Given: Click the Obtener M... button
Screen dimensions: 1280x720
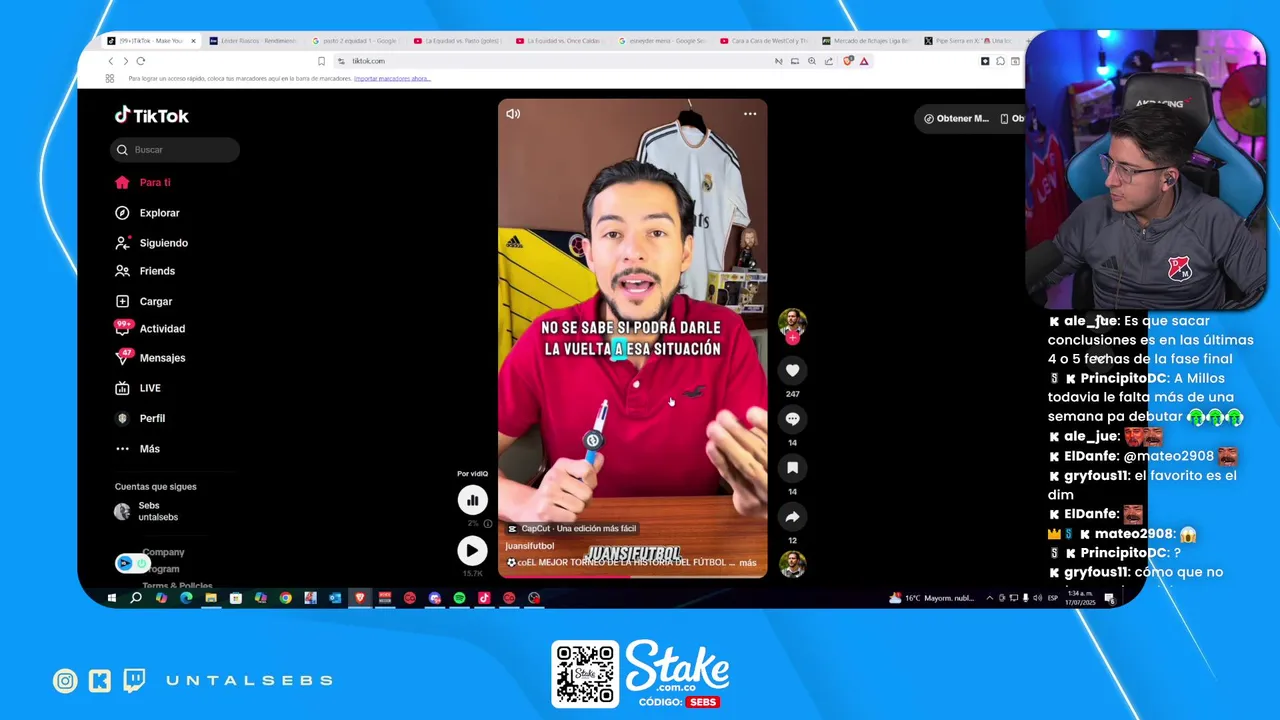Looking at the screenshot, I should click(x=956, y=119).
